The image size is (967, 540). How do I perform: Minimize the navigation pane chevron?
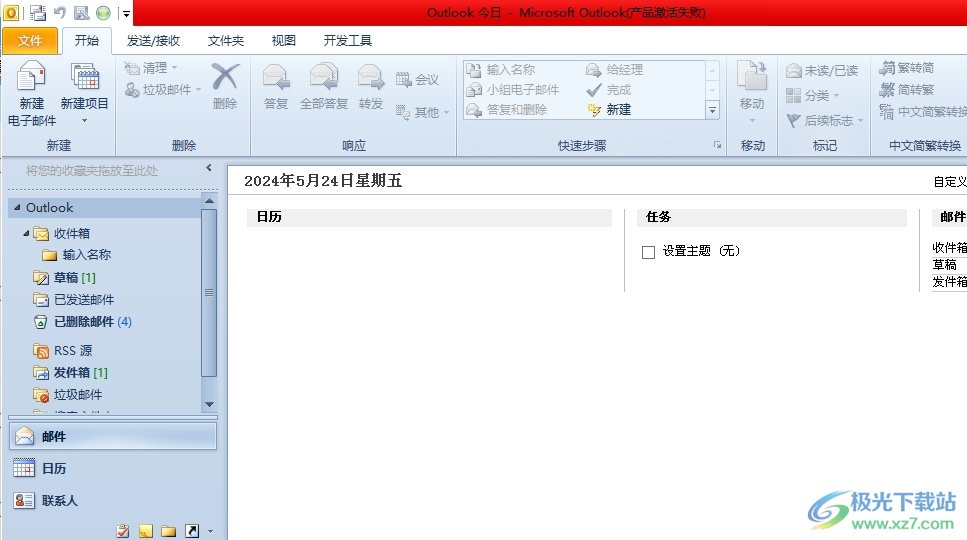[208, 168]
